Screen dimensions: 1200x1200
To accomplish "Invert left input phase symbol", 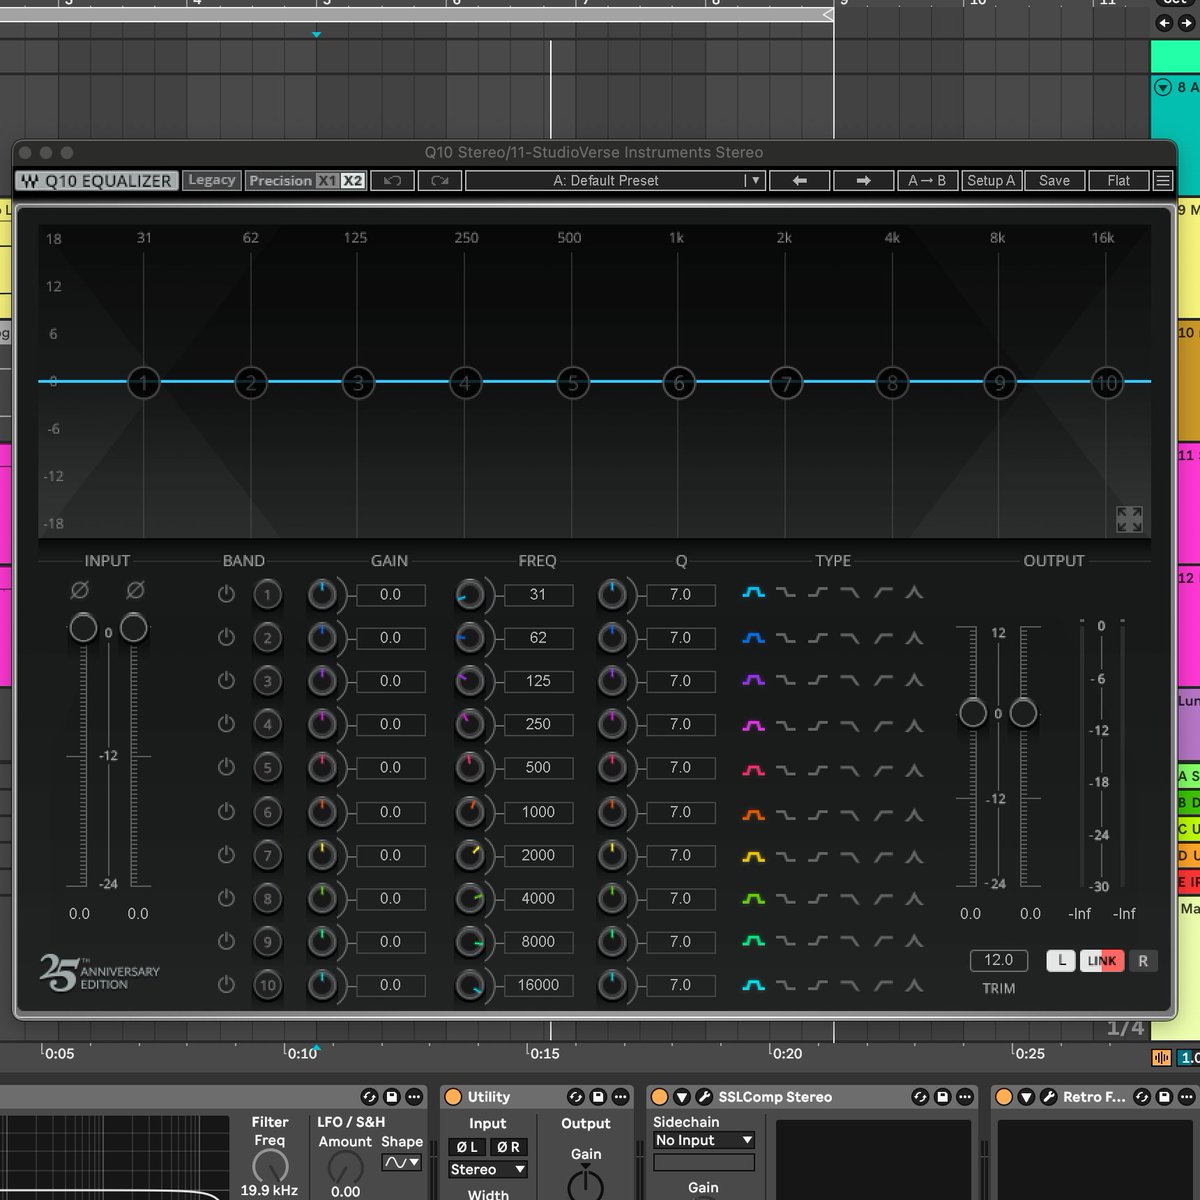I will tap(80, 591).
